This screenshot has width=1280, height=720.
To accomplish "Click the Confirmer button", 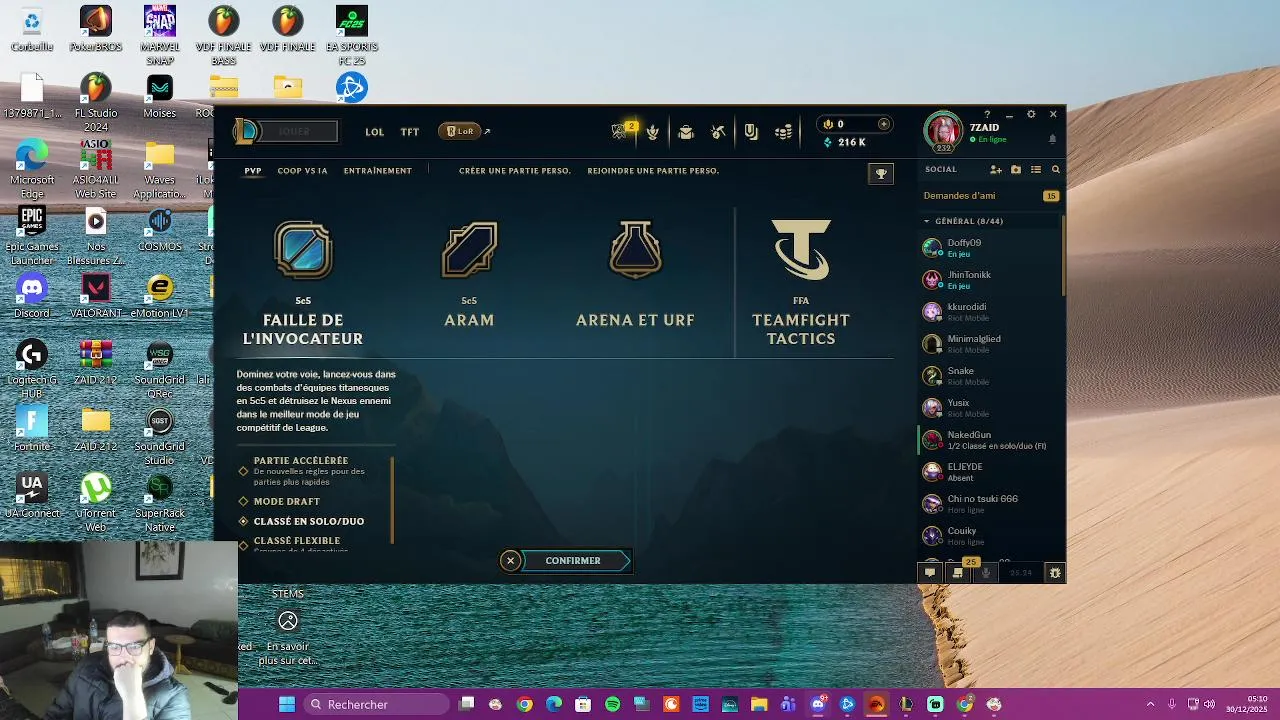I will pyautogui.click(x=576, y=561).
